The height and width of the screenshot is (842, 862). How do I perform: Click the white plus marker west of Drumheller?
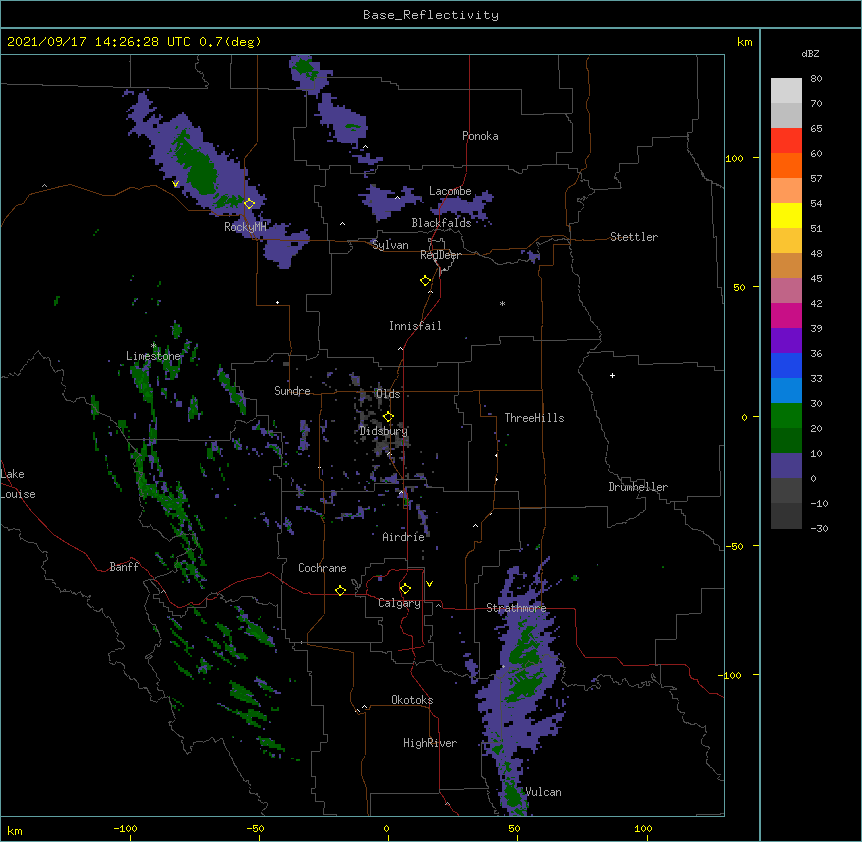point(612,375)
